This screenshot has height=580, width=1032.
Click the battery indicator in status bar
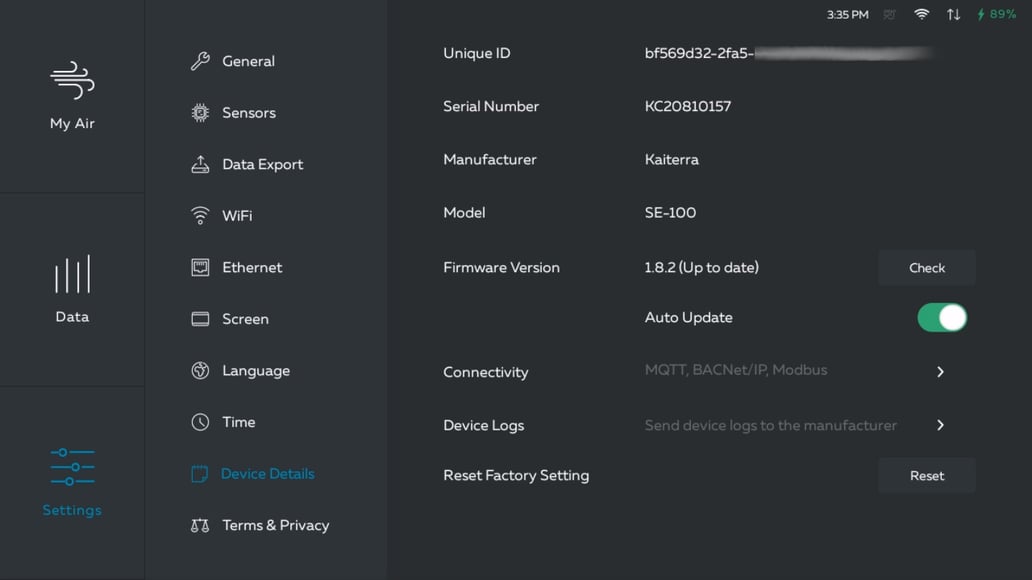[x=997, y=14]
